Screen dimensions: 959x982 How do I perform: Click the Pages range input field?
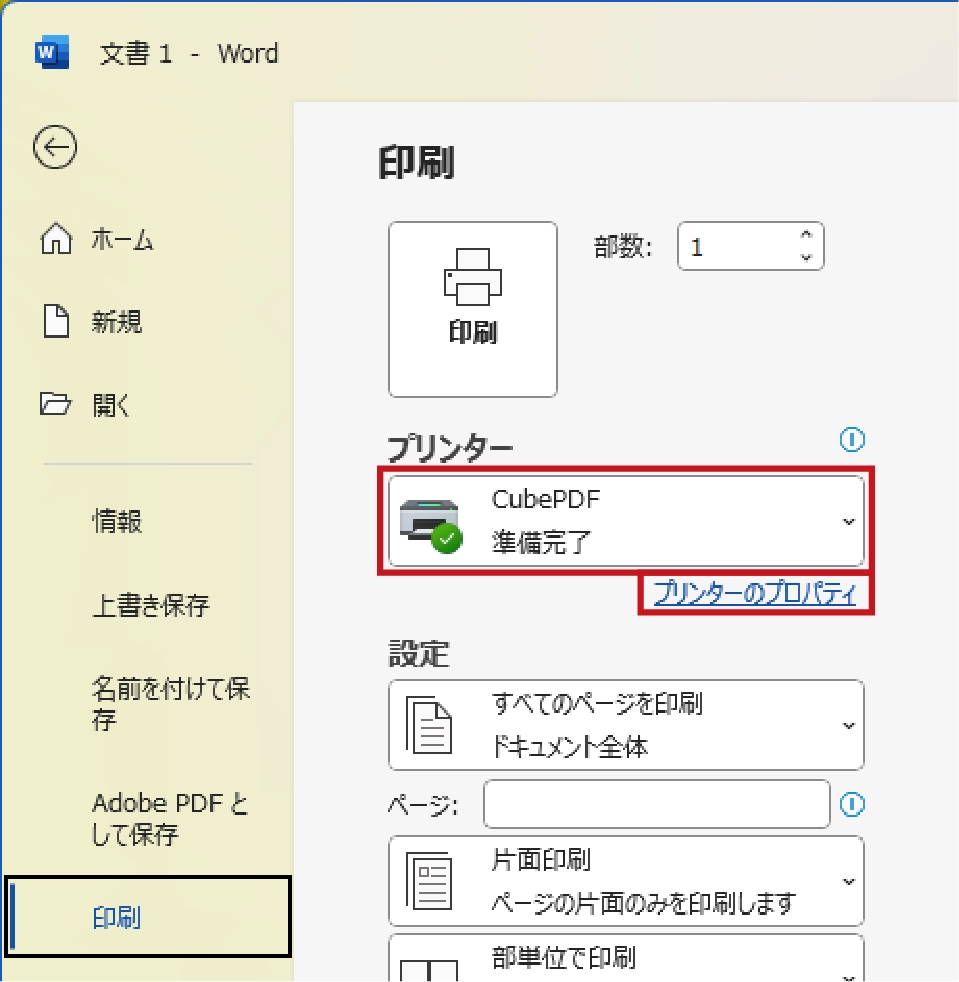point(656,804)
